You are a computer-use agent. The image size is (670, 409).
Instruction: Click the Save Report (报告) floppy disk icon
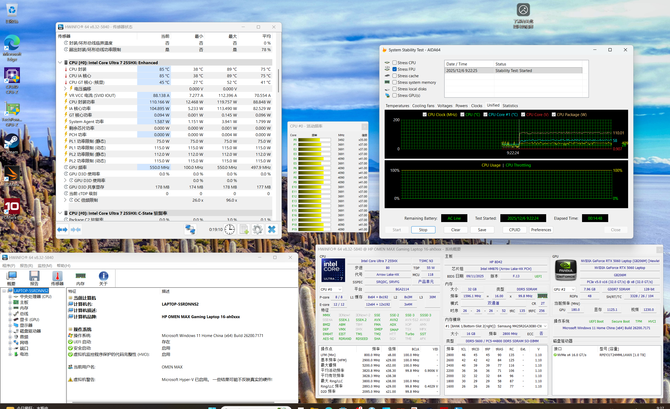(34, 274)
